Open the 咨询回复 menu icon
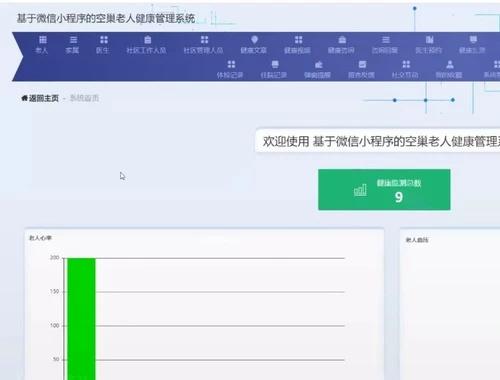The width and height of the screenshot is (500, 380). click(386, 40)
